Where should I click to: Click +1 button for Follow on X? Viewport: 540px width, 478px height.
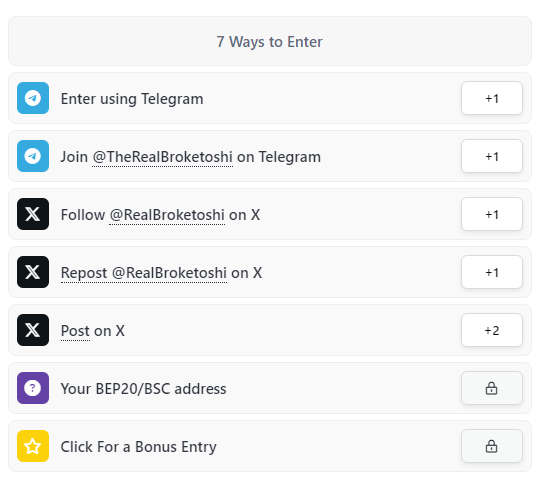click(492, 214)
